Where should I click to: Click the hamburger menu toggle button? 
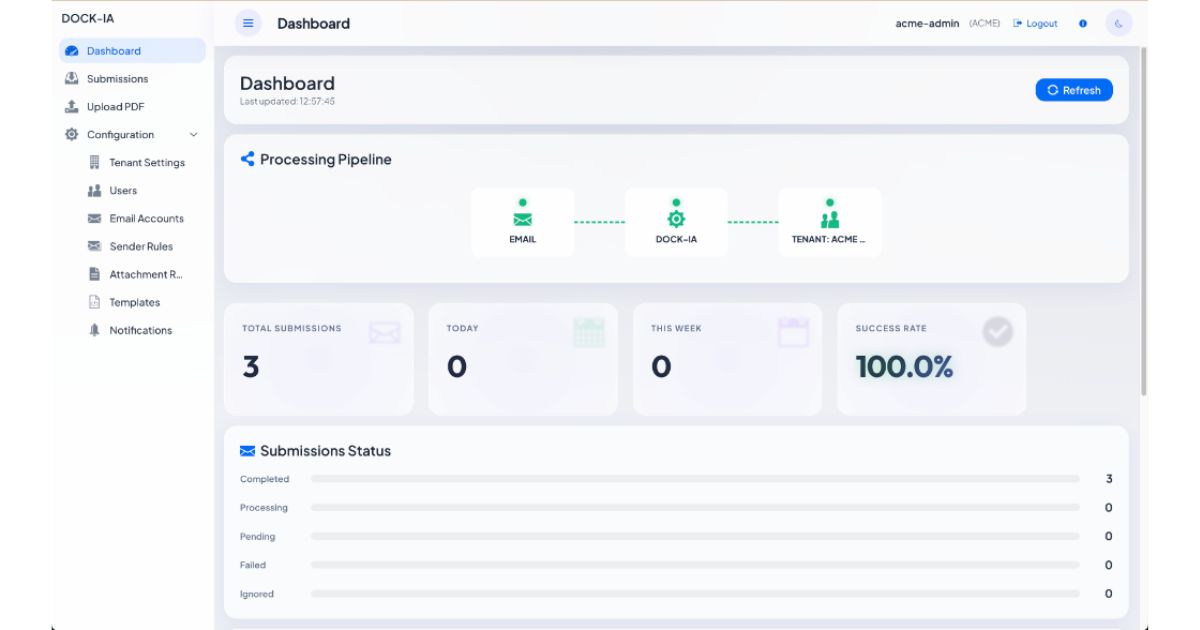coord(248,23)
